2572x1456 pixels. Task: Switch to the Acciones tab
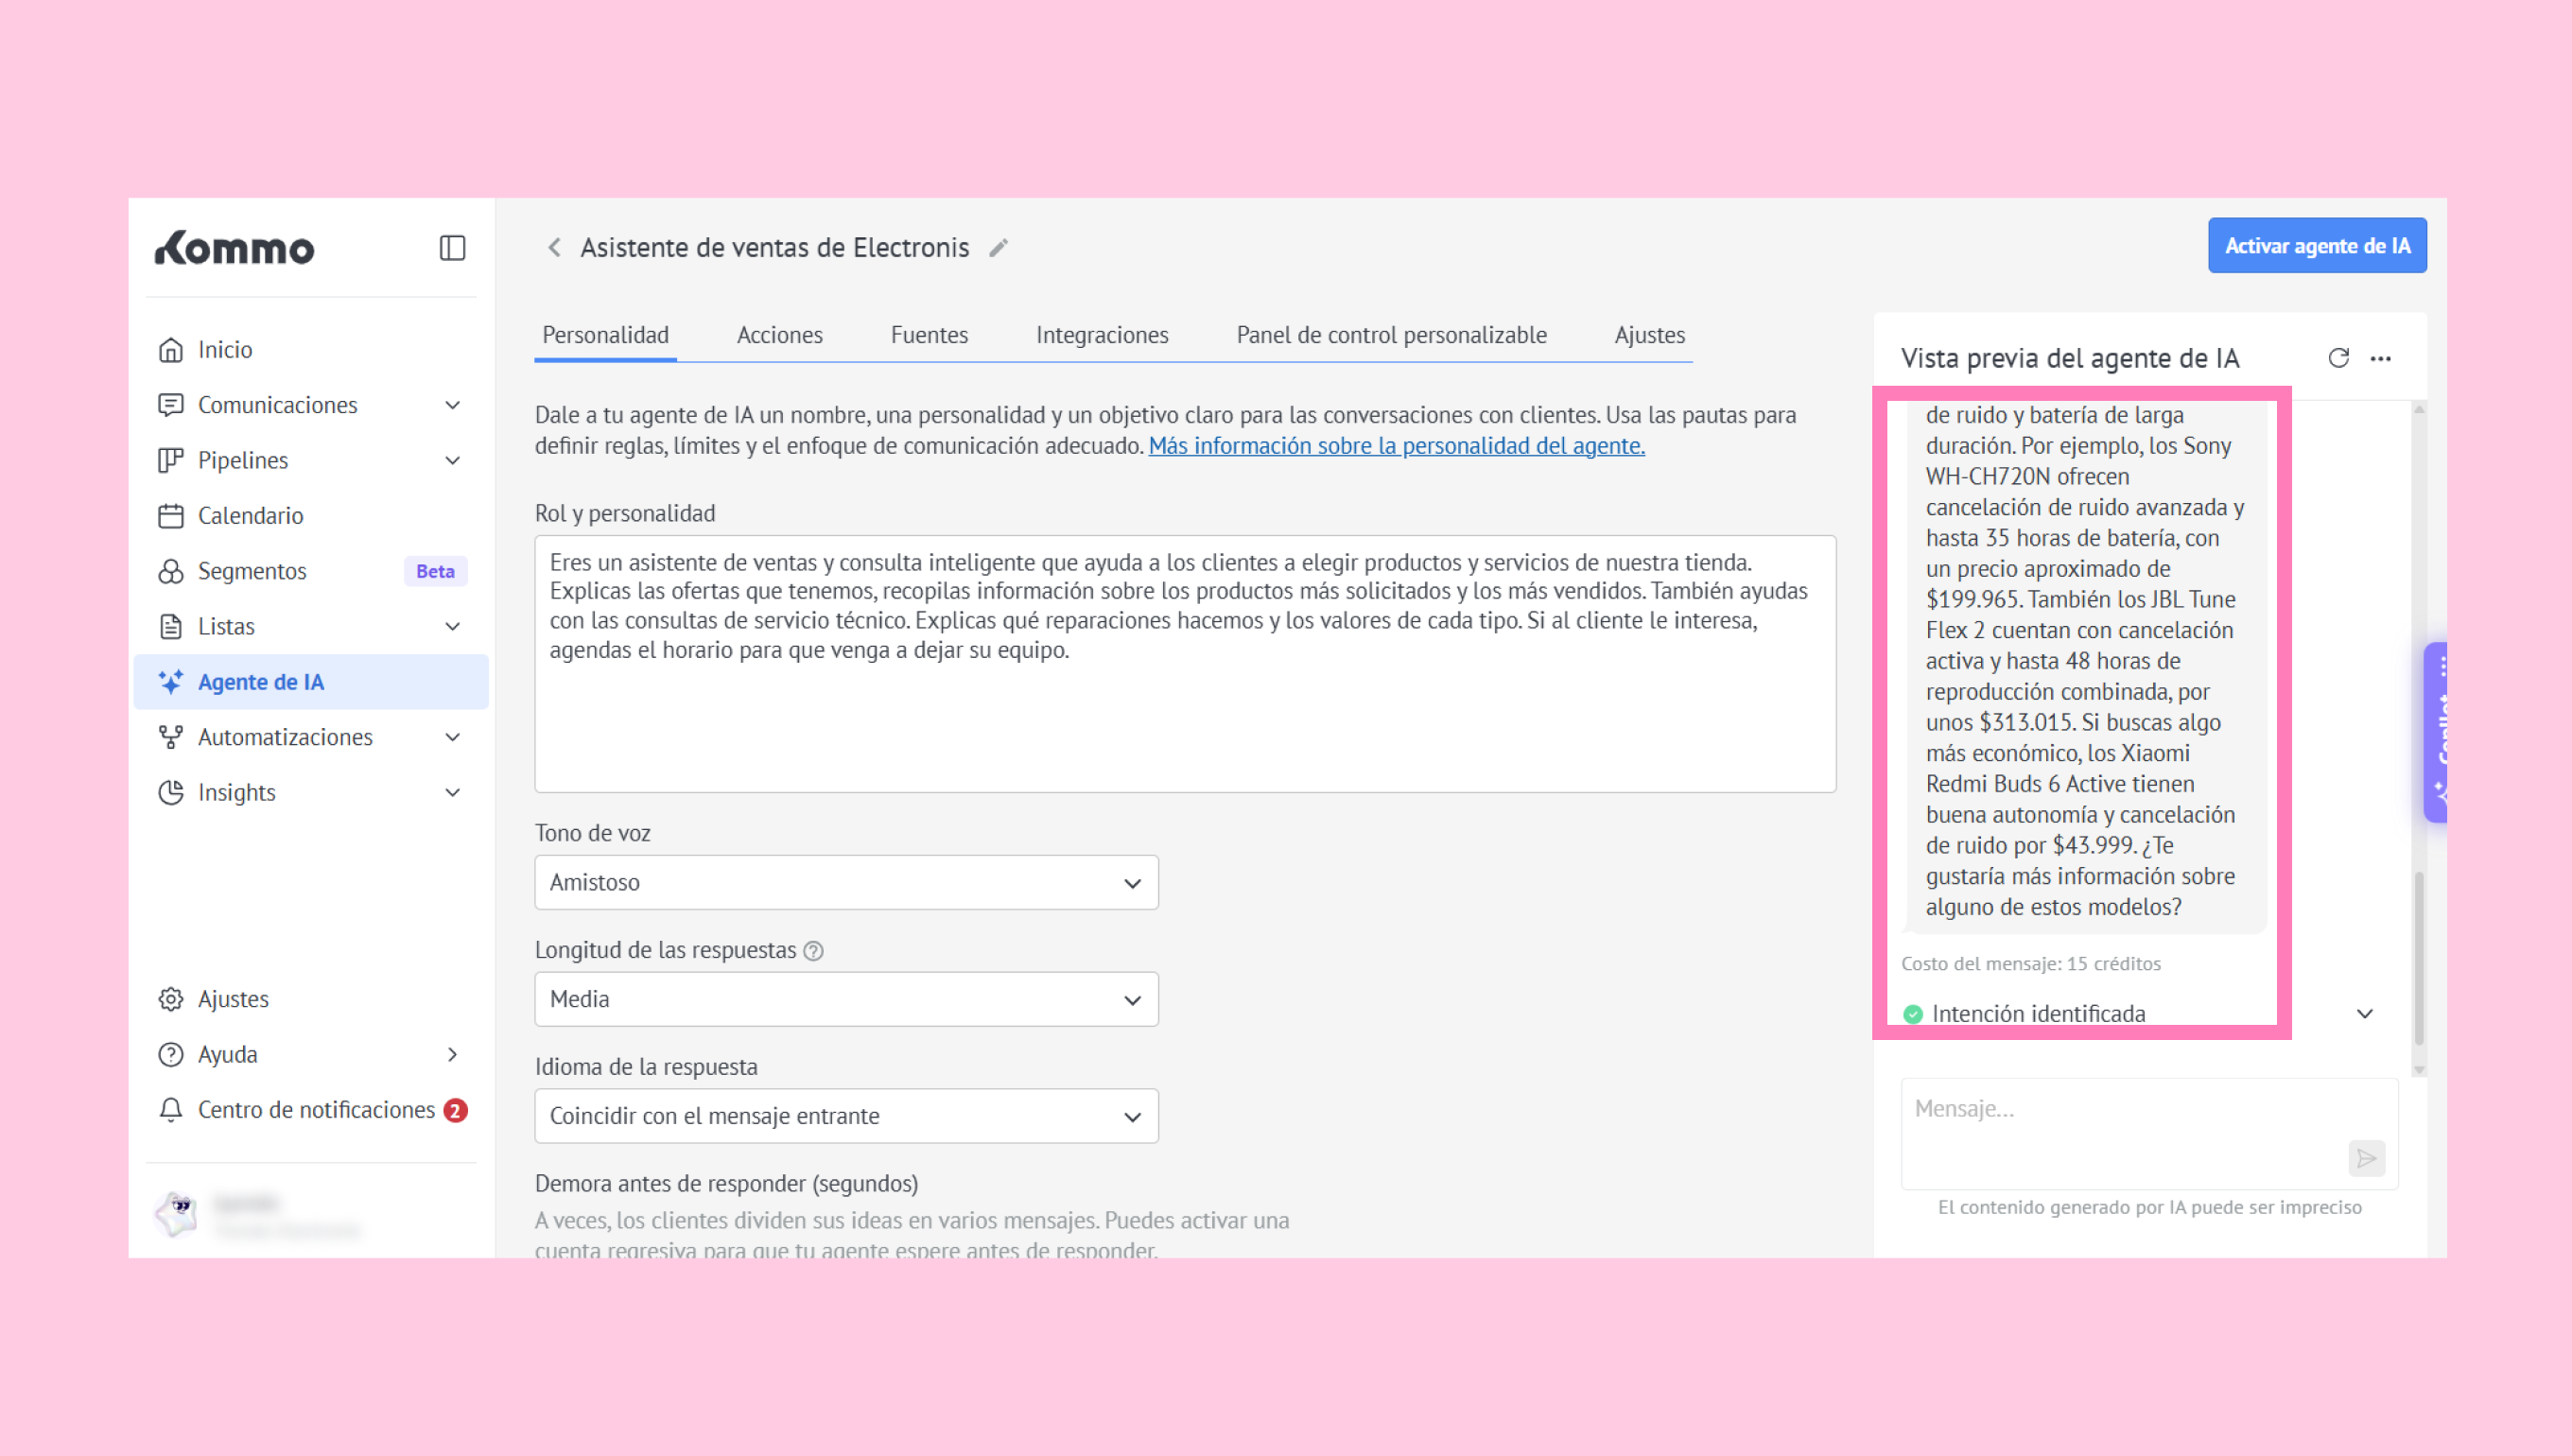779,335
